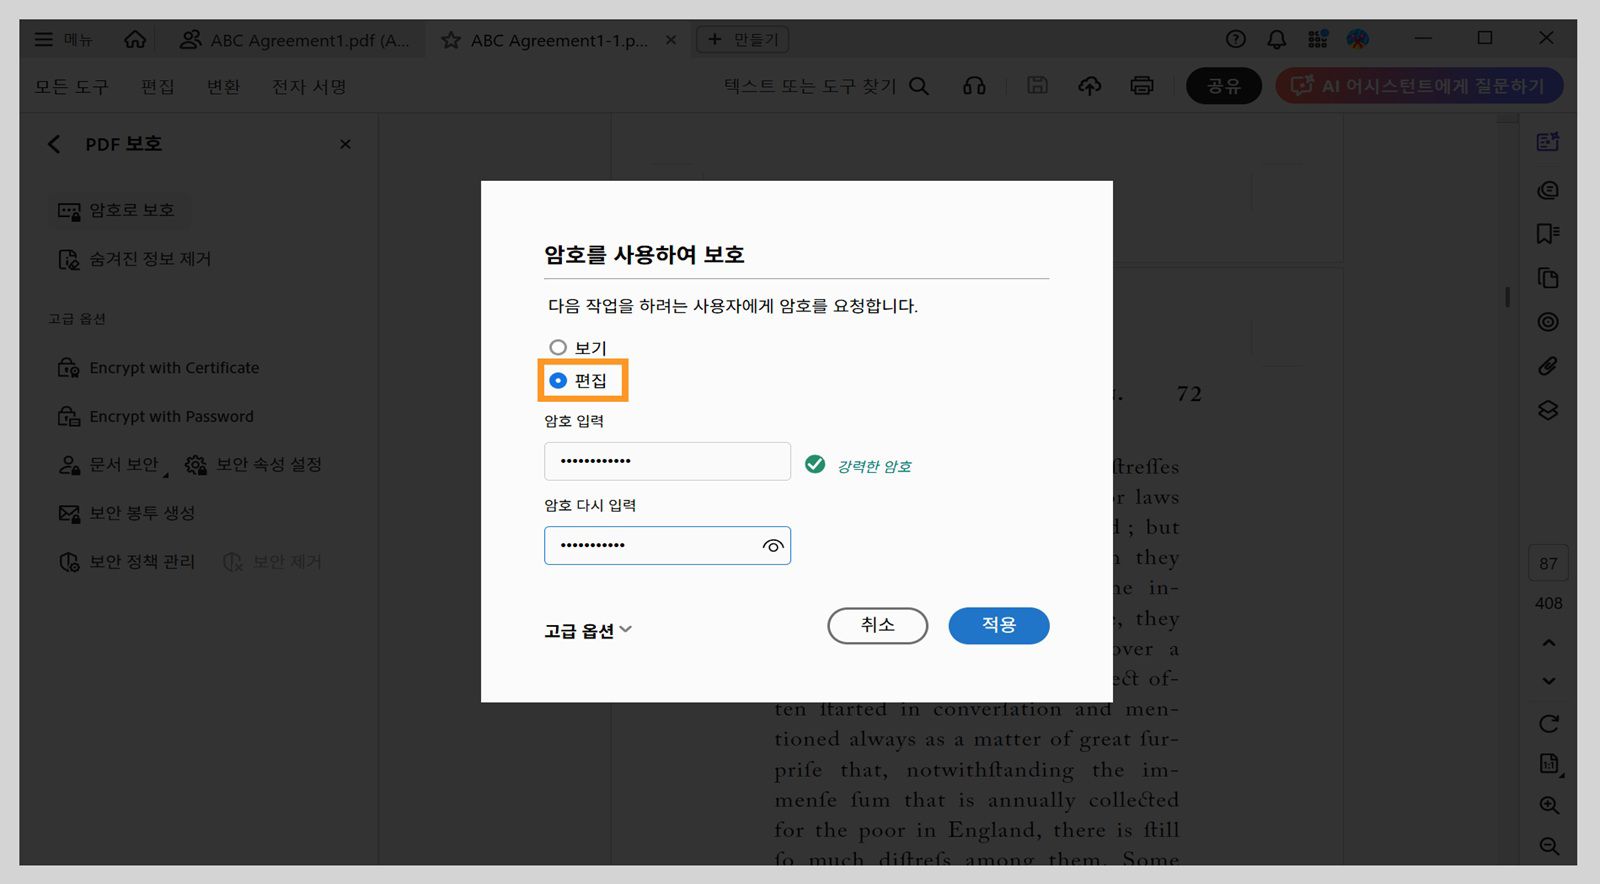1600x884 pixels.
Task: Click the save floppy disk icon
Action: pyautogui.click(x=1037, y=85)
